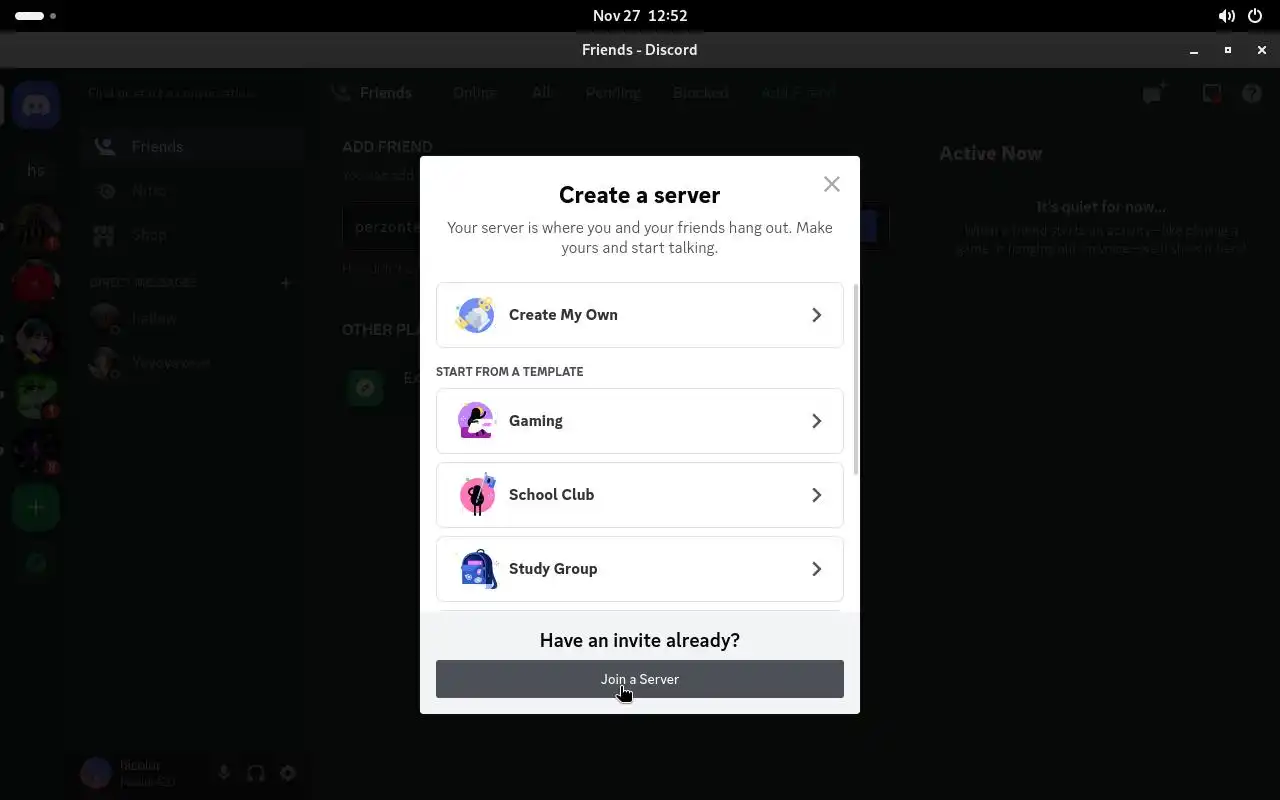Choose the School Club template
This screenshot has height=800, width=1280.
[x=640, y=495]
